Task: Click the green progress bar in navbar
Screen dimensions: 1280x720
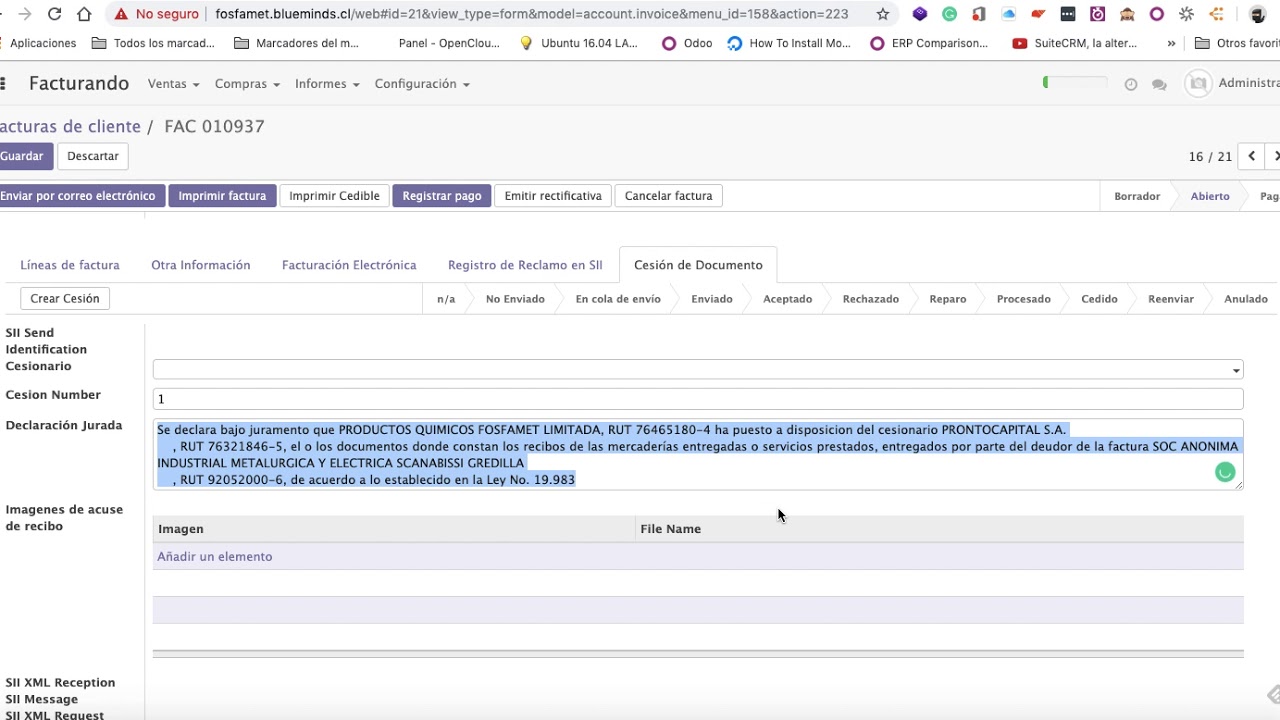Action: [x=1075, y=83]
